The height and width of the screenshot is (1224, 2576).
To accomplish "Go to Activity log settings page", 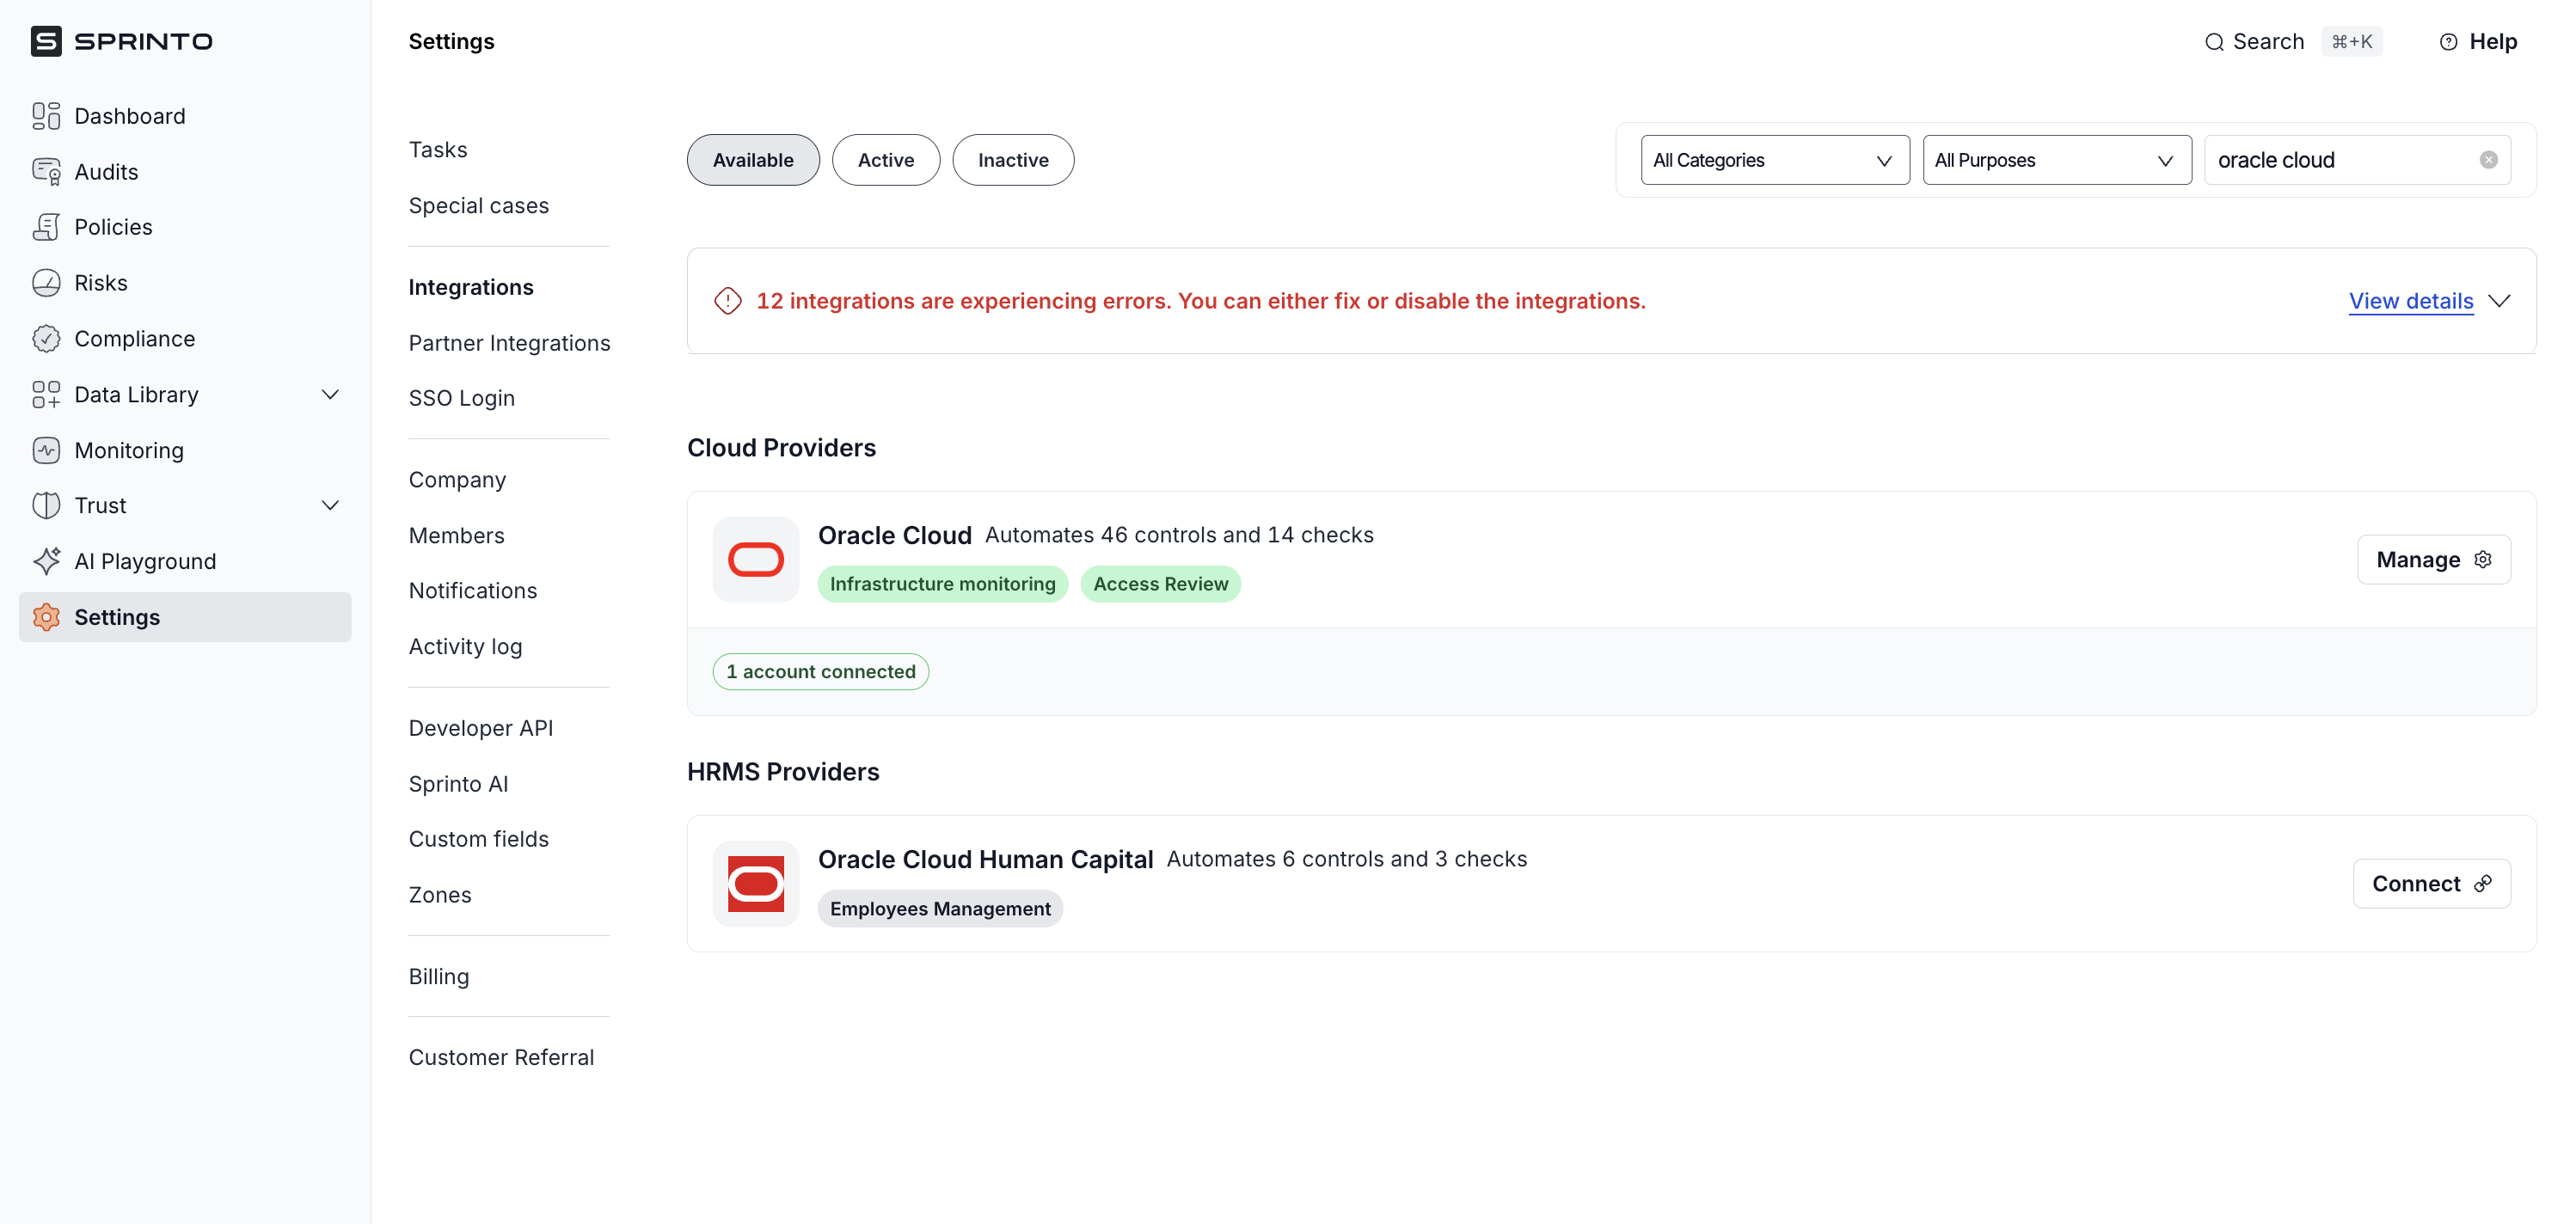I will tap(465, 646).
